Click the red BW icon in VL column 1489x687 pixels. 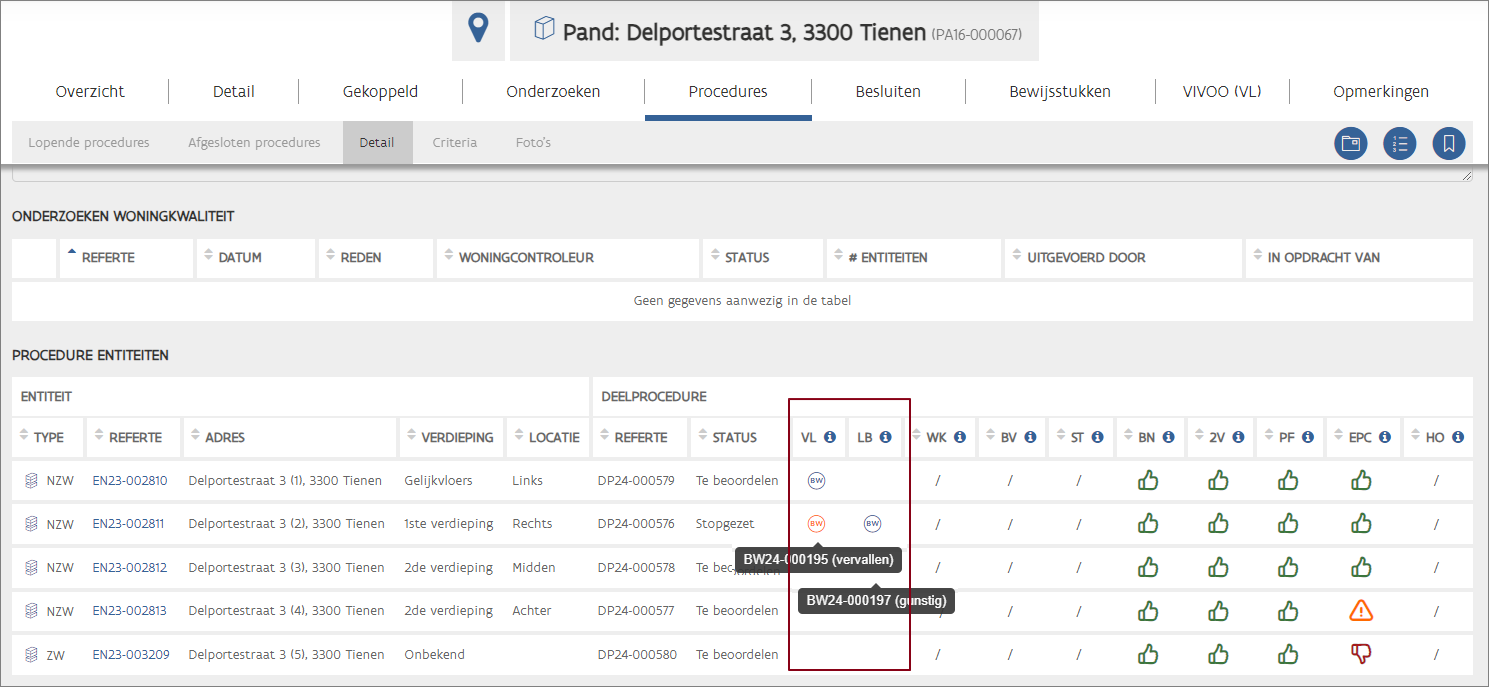point(816,523)
